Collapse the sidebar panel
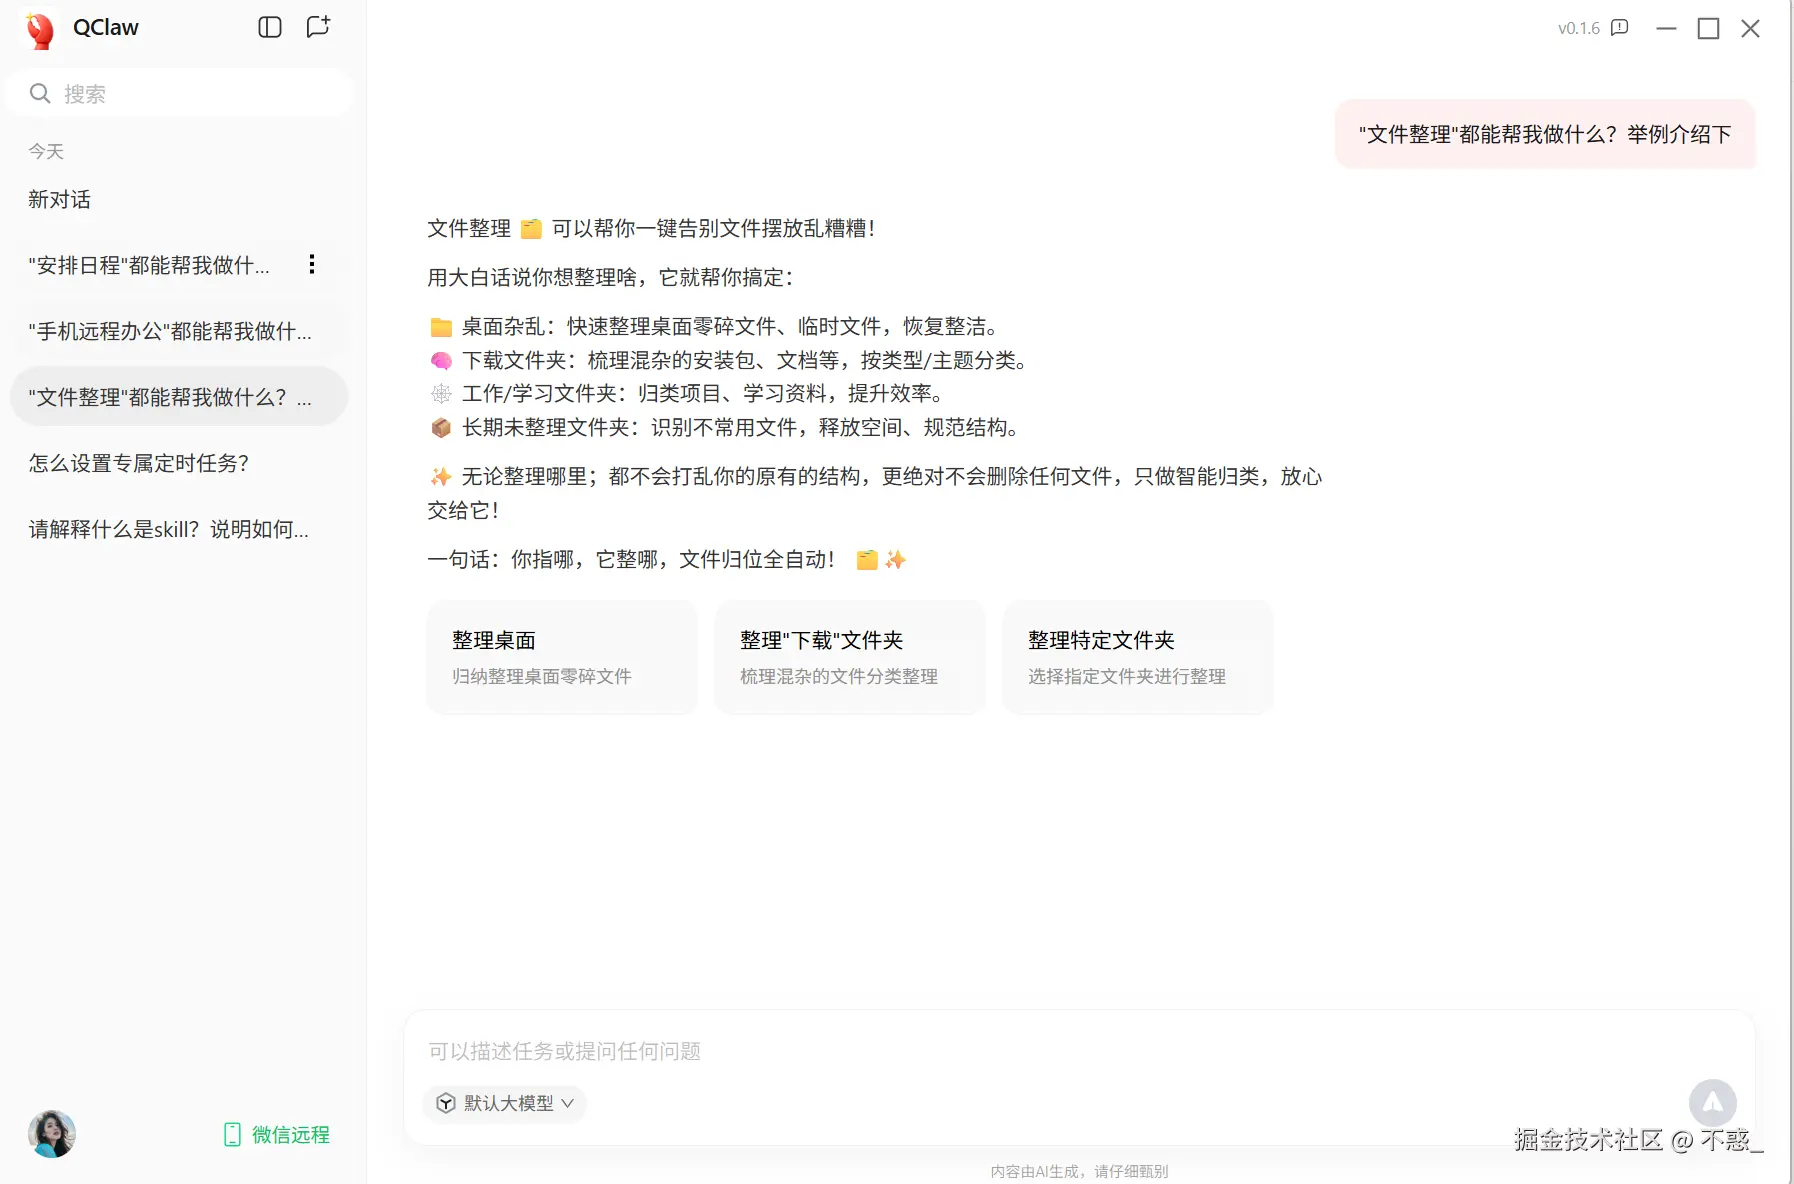Screen dimensions: 1794x1184 (270, 27)
